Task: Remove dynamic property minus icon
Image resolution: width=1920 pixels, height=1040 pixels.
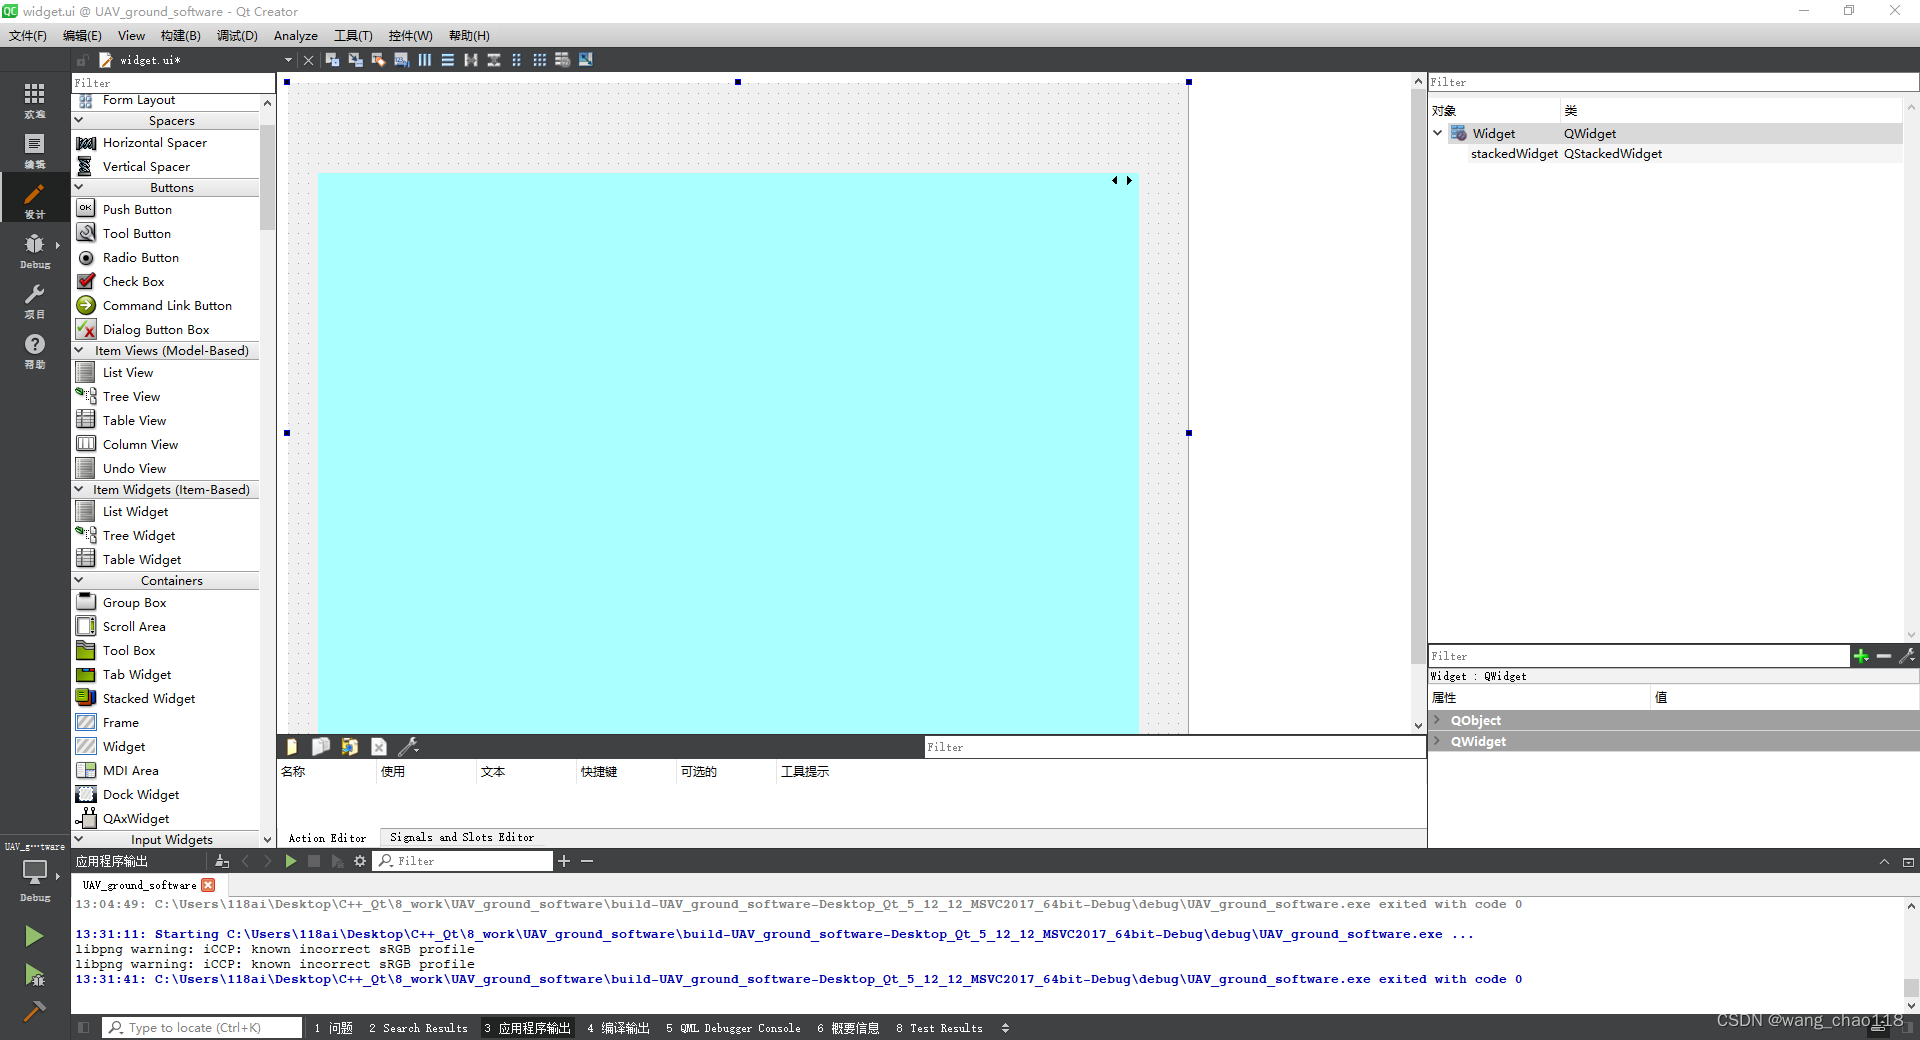Action: tap(1884, 656)
